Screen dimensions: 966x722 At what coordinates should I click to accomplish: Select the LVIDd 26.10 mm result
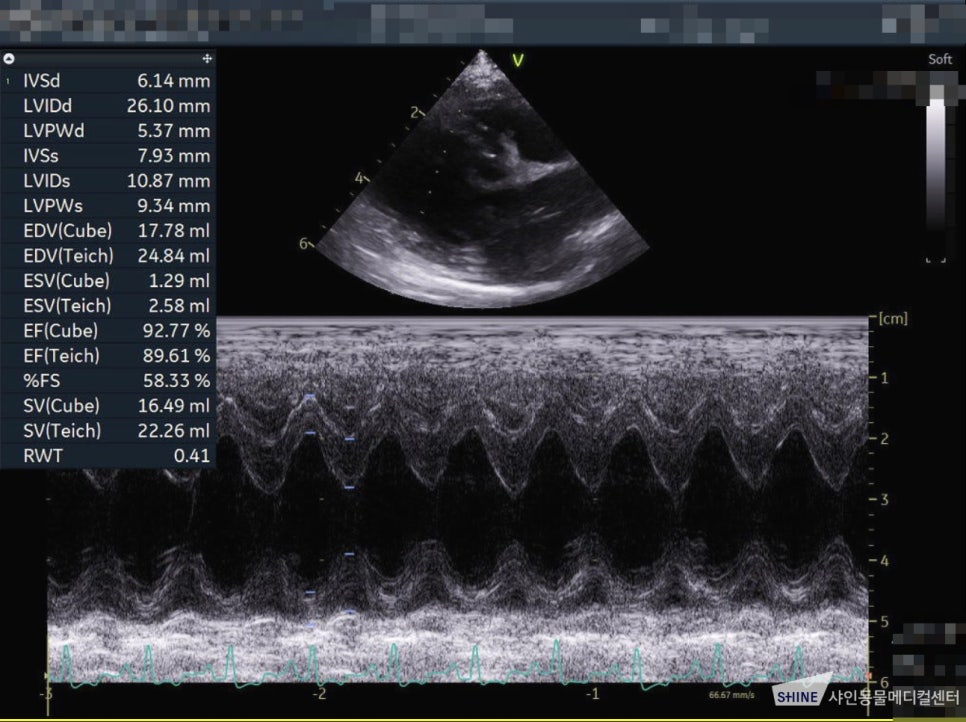(108, 106)
